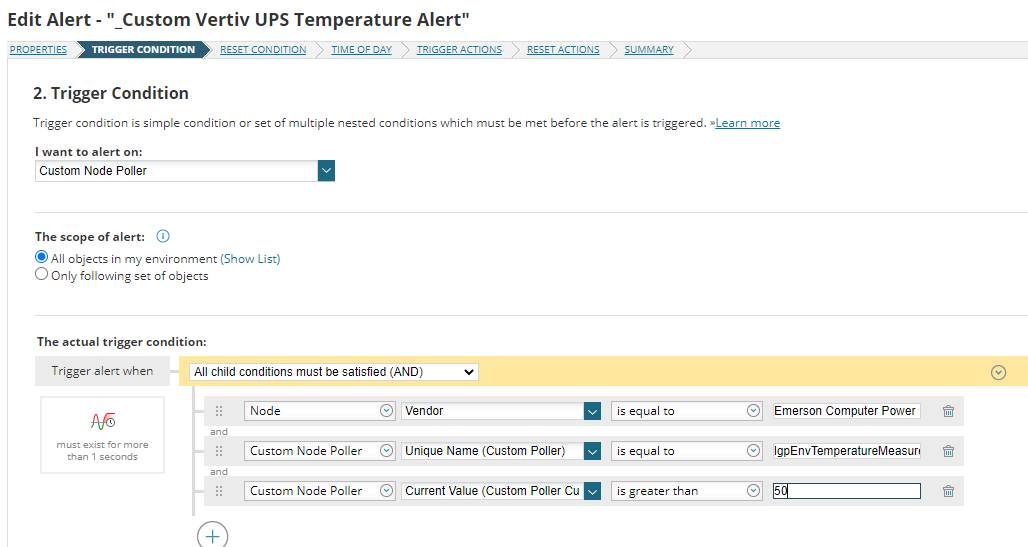Click the Learn more link
This screenshot has height=547, width=1028.
pos(747,123)
